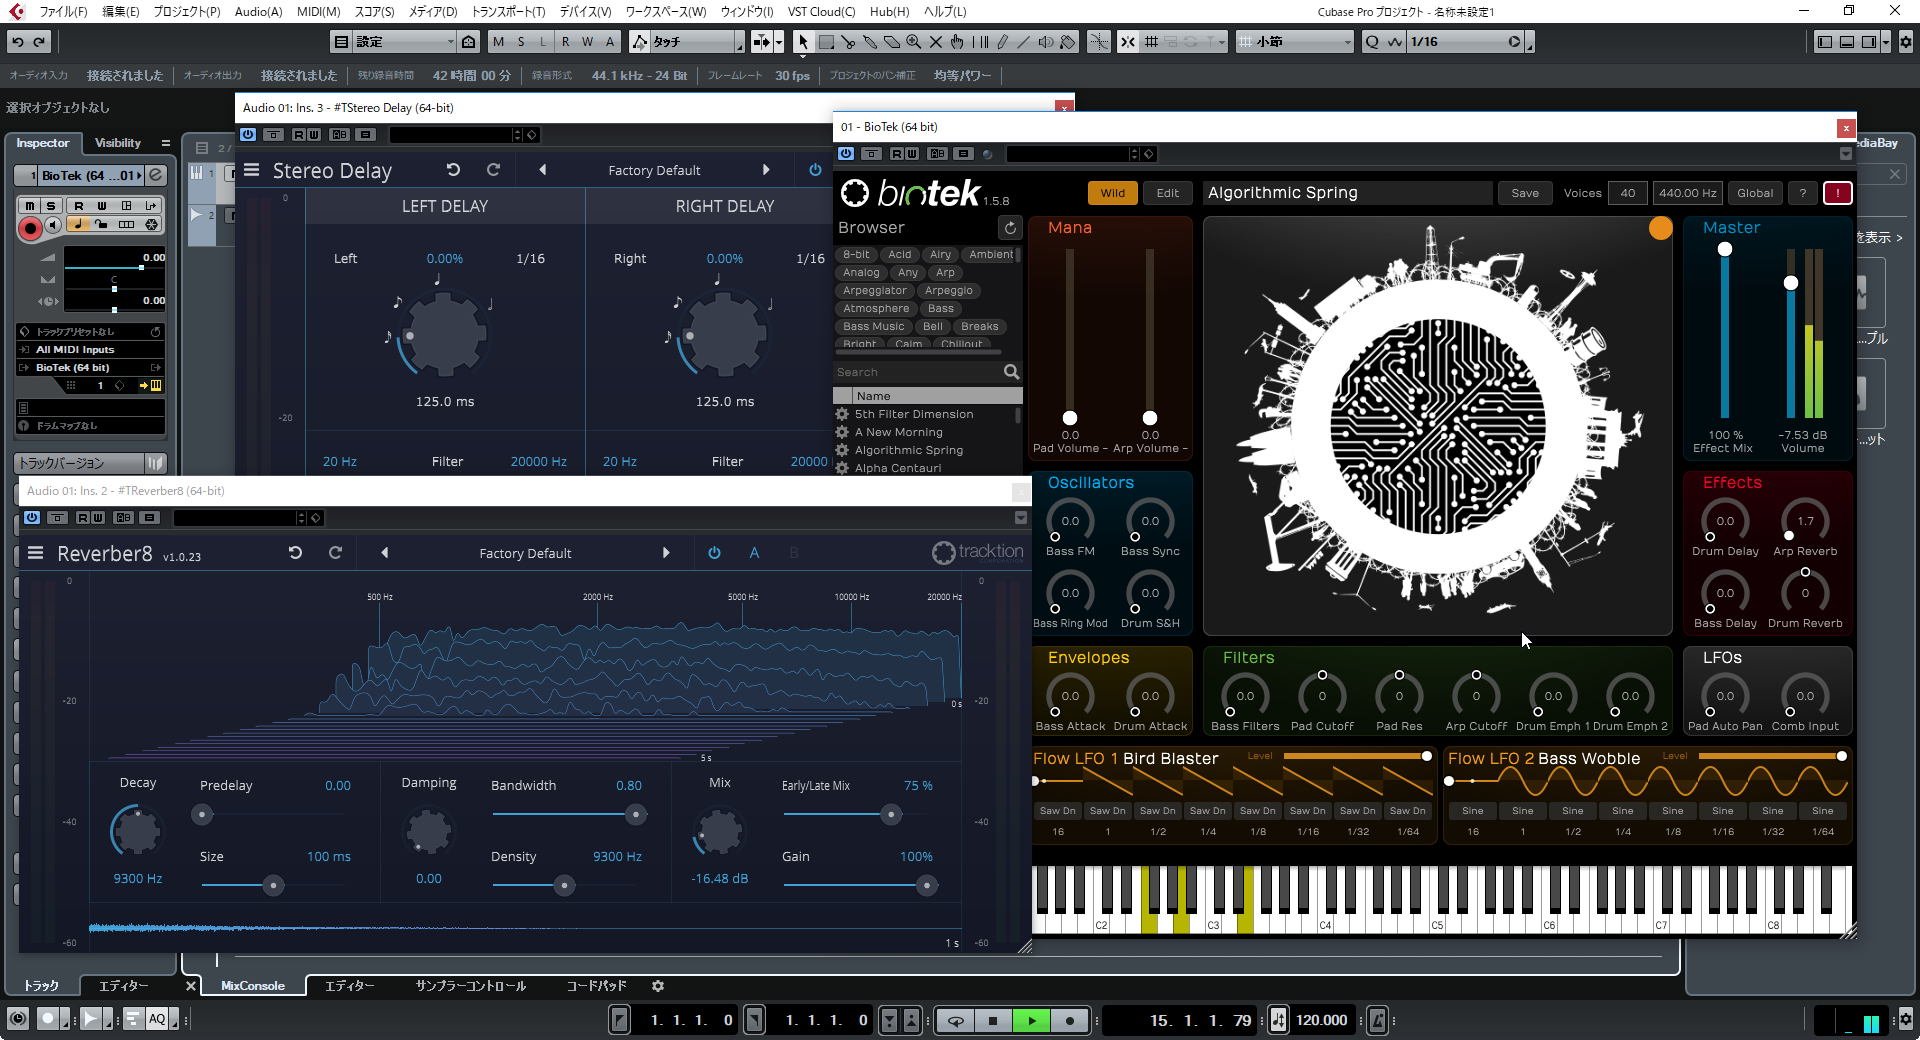Click the green transport Play button
1920x1040 pixels.
1032,1021
